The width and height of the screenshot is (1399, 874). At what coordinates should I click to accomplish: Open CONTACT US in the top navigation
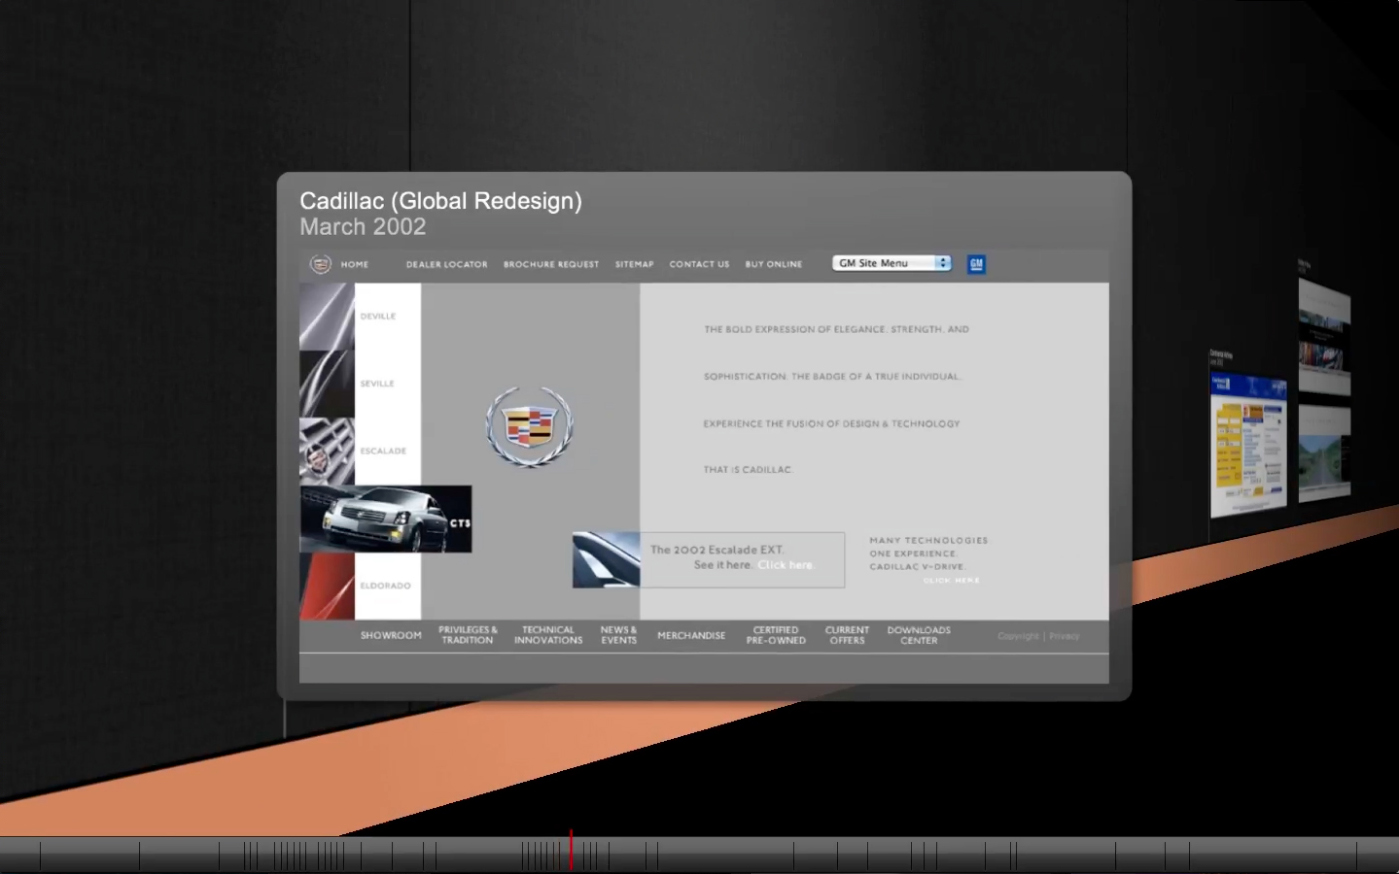(x=699, y=265)
